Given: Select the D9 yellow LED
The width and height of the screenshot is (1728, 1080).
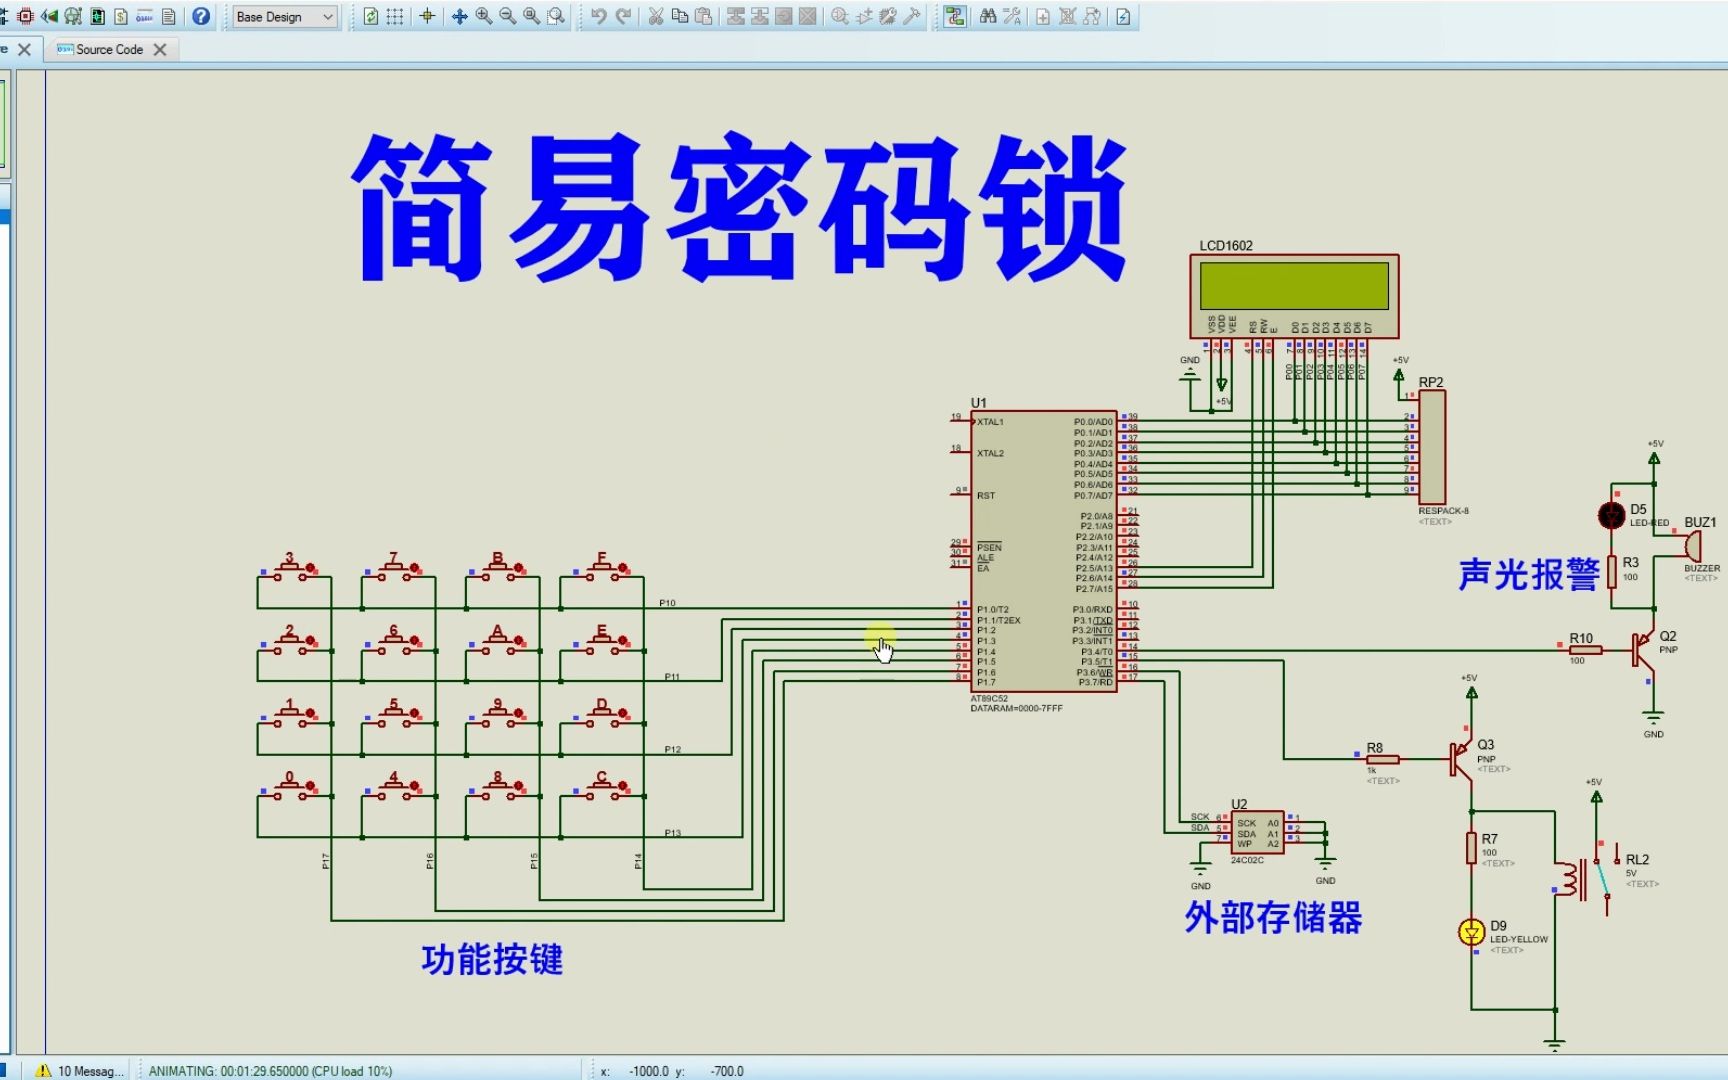Looking at the screenshot, I should pos(1471,932).
